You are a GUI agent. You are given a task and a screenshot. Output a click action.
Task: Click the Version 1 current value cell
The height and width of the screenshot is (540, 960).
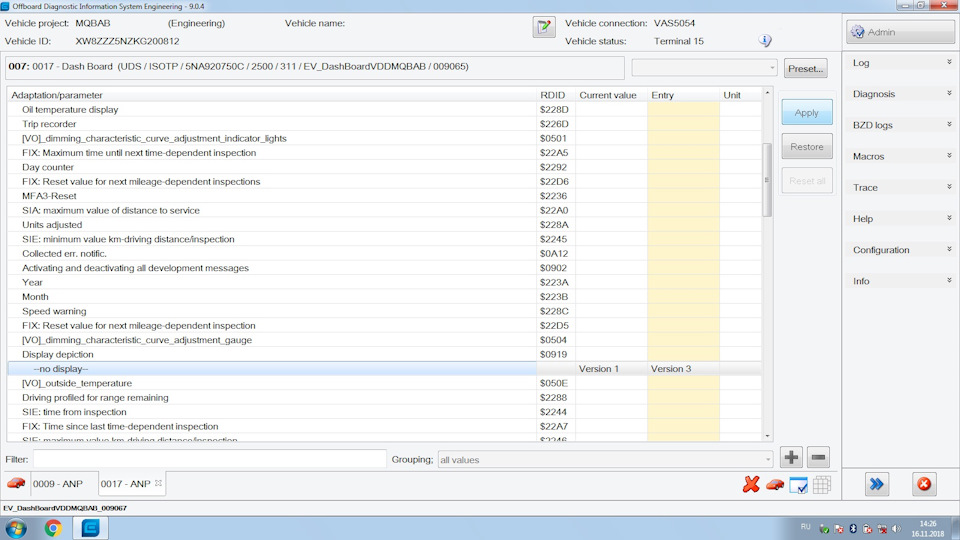coord(611,369)
